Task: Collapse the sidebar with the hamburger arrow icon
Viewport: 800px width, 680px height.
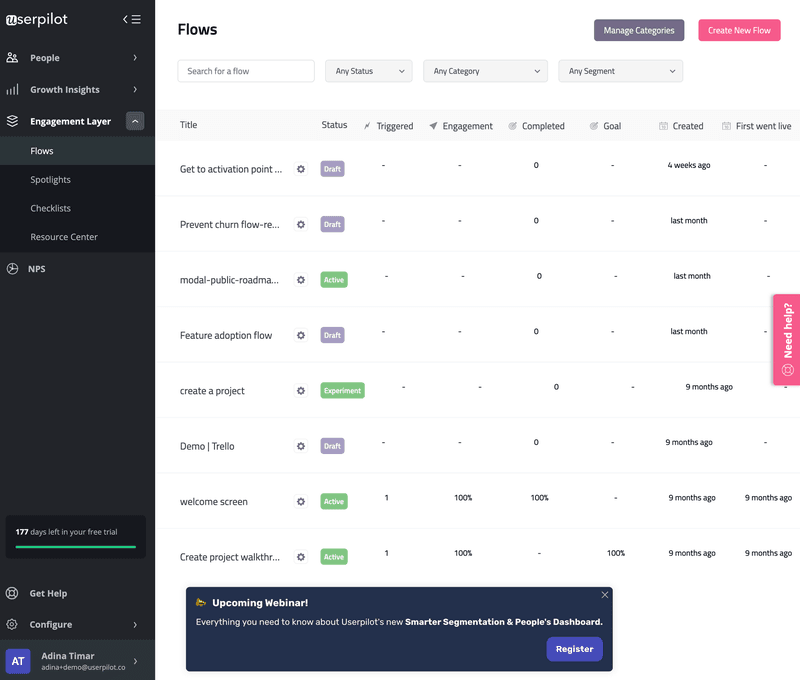Action: pyautogui.click(x=131, y=19)
